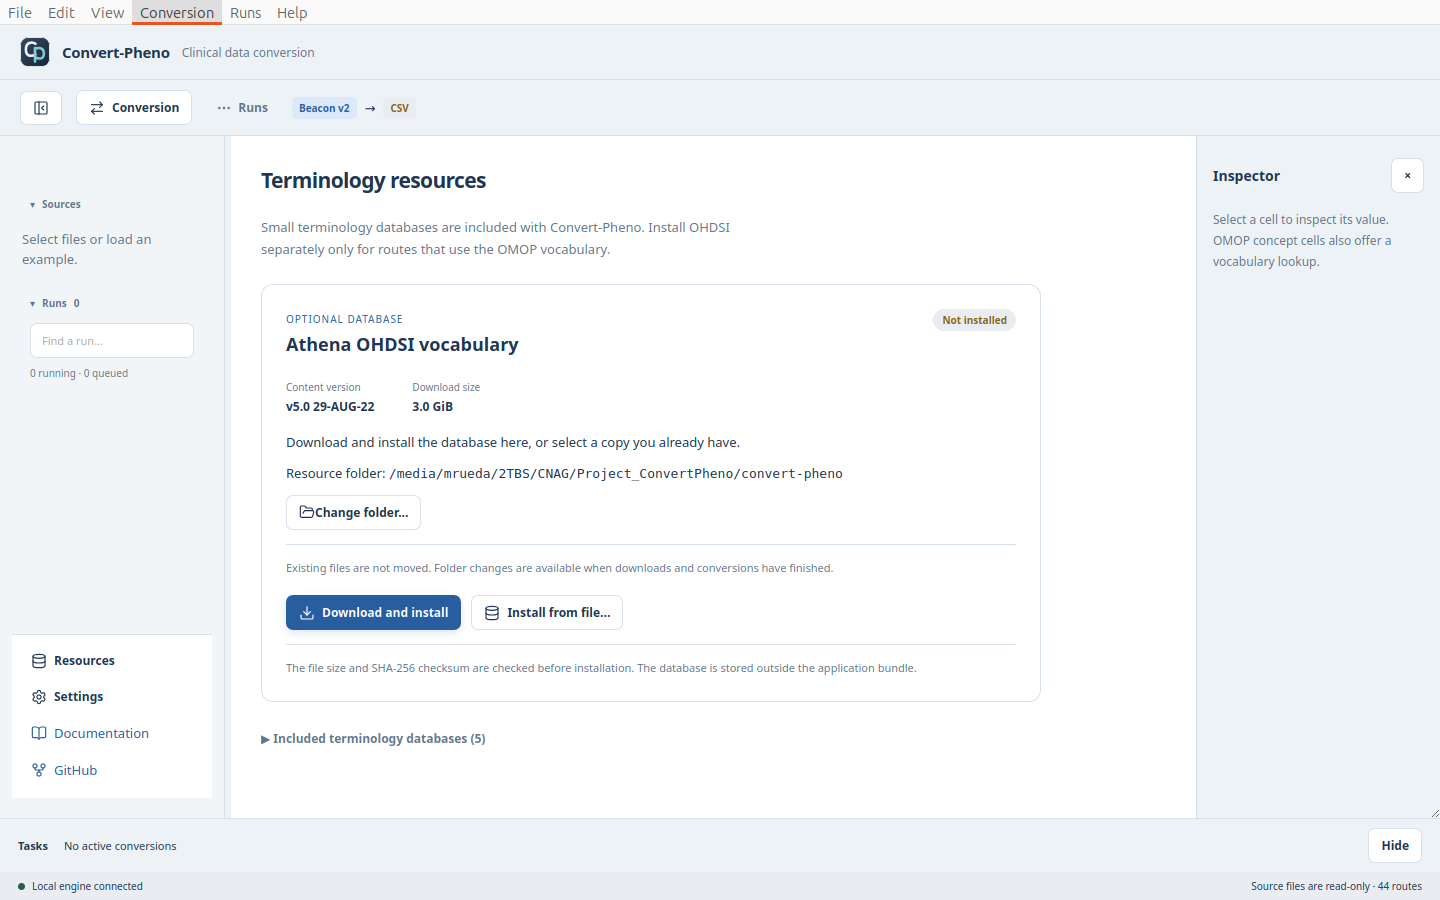Click the Convert-Pheno app logo
The height and width of the screenshot is (900, 1440).
click(35, 52)
